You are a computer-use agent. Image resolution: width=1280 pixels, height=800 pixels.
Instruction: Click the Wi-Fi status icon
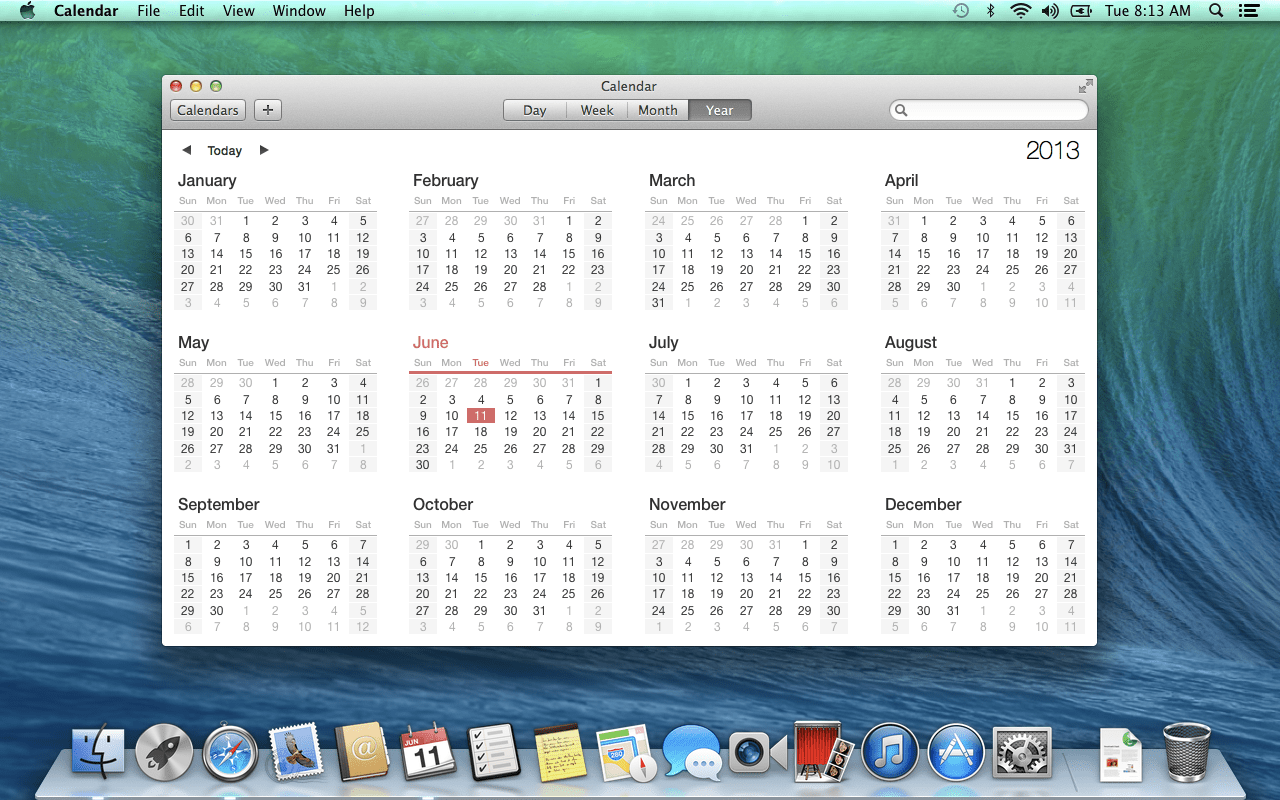1019,11
